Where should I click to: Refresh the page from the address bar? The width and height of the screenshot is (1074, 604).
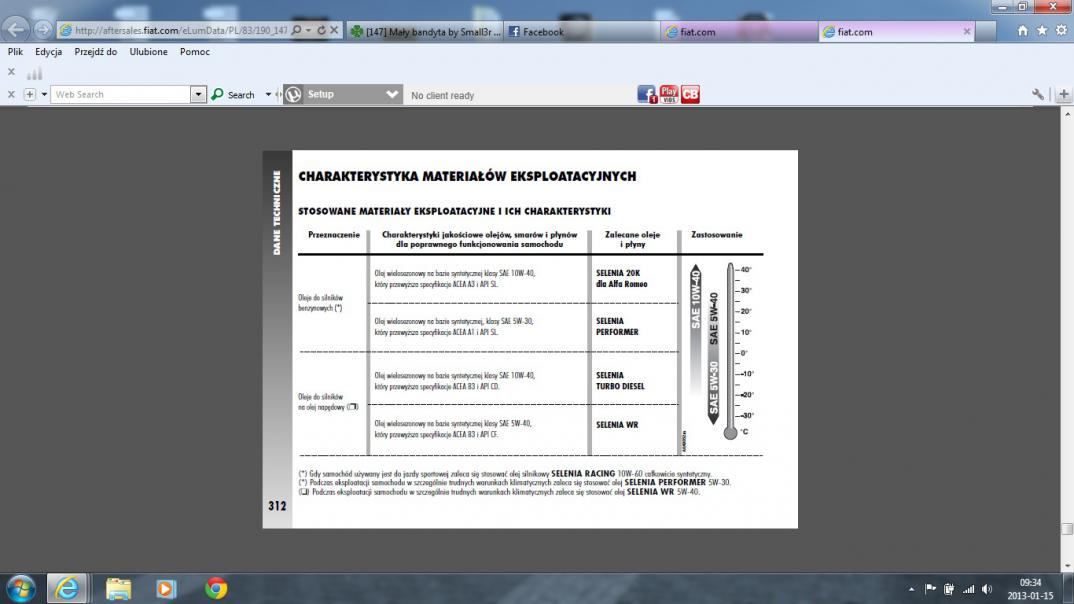(x=321, y=31)
